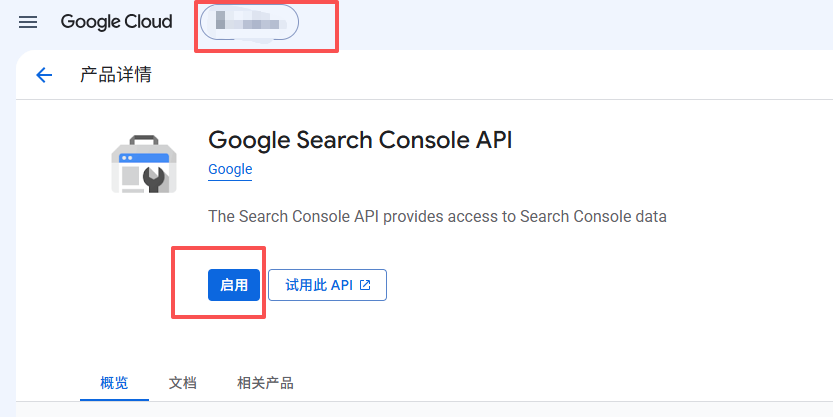Screen dimensions: 833x417
Task: Switch to the 文档 tab
Action: 183,383
